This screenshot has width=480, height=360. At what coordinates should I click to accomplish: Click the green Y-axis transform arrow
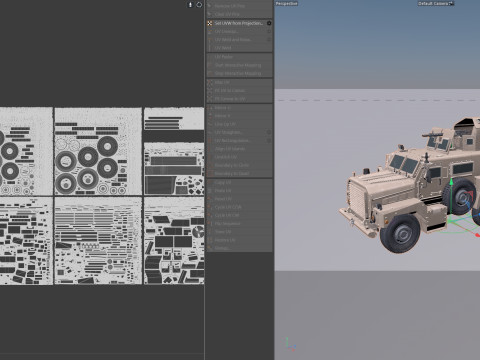pos(451,183)
